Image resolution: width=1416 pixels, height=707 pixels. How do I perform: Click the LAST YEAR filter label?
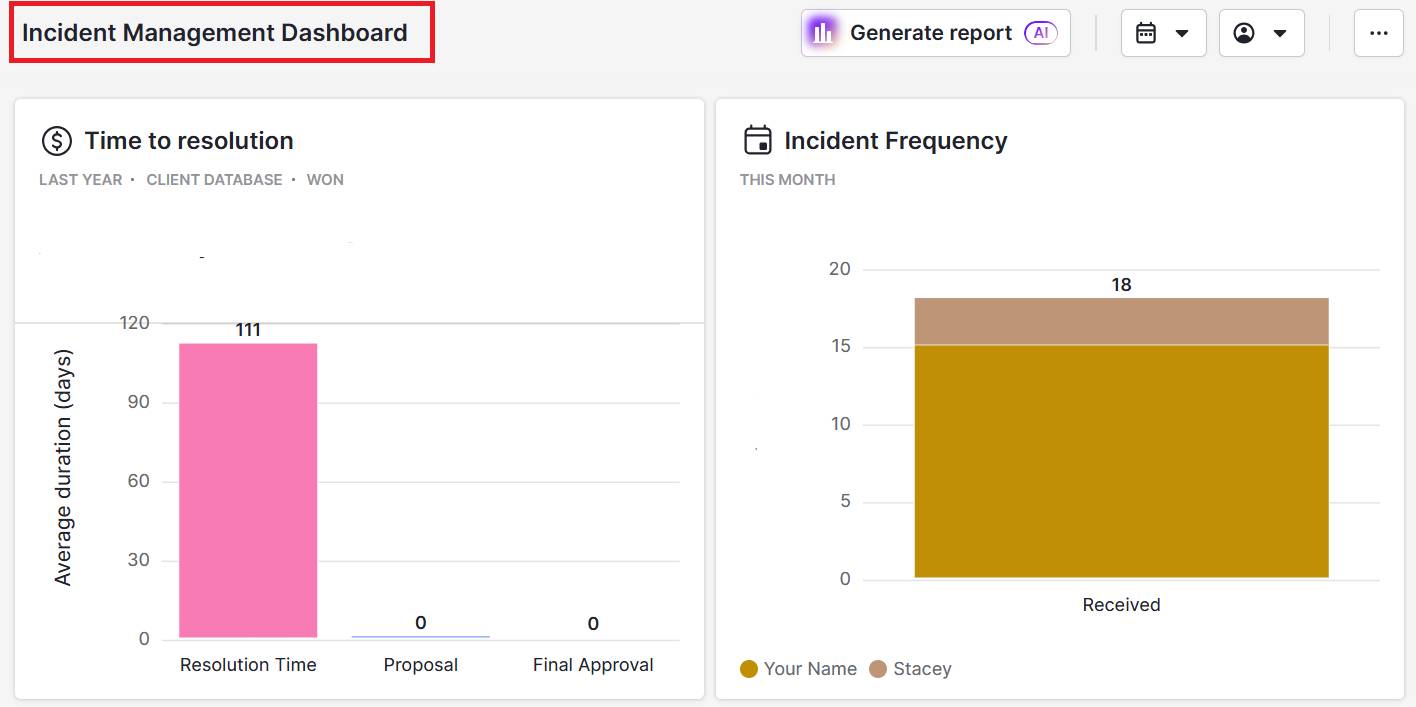(x=80, y=179)
